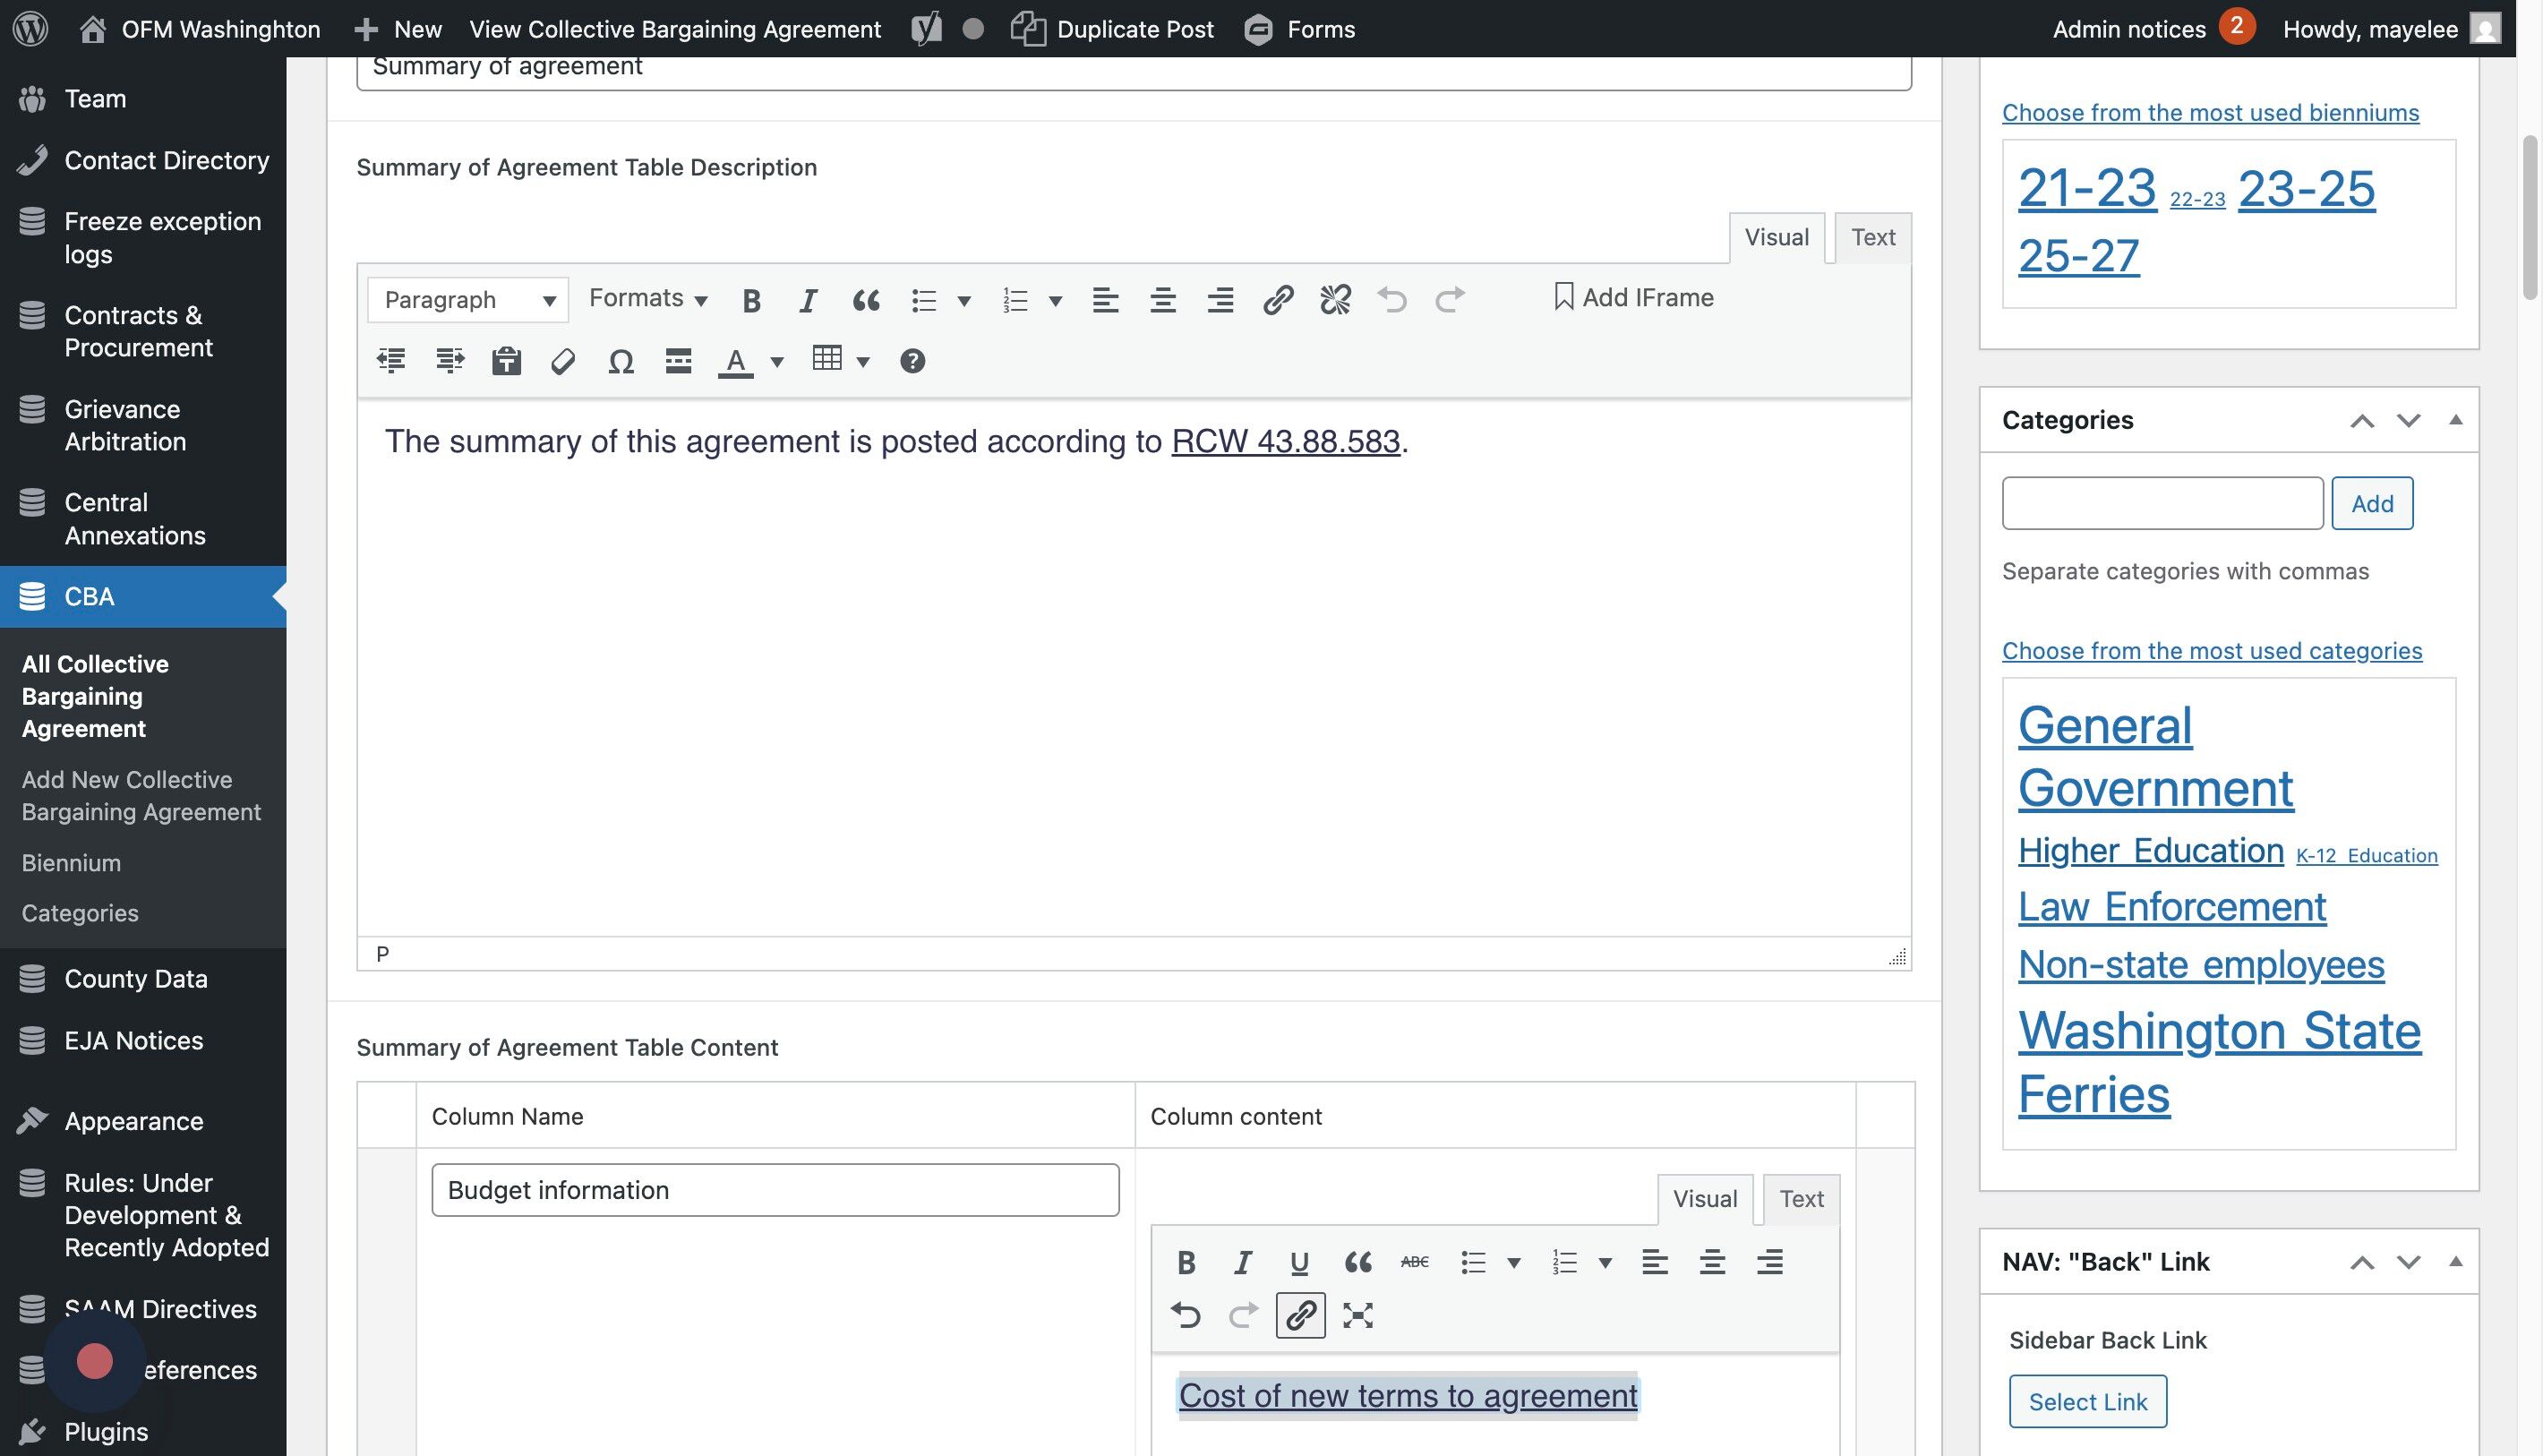Click the Paste as text clipboard icon

(x=506, y=361)
